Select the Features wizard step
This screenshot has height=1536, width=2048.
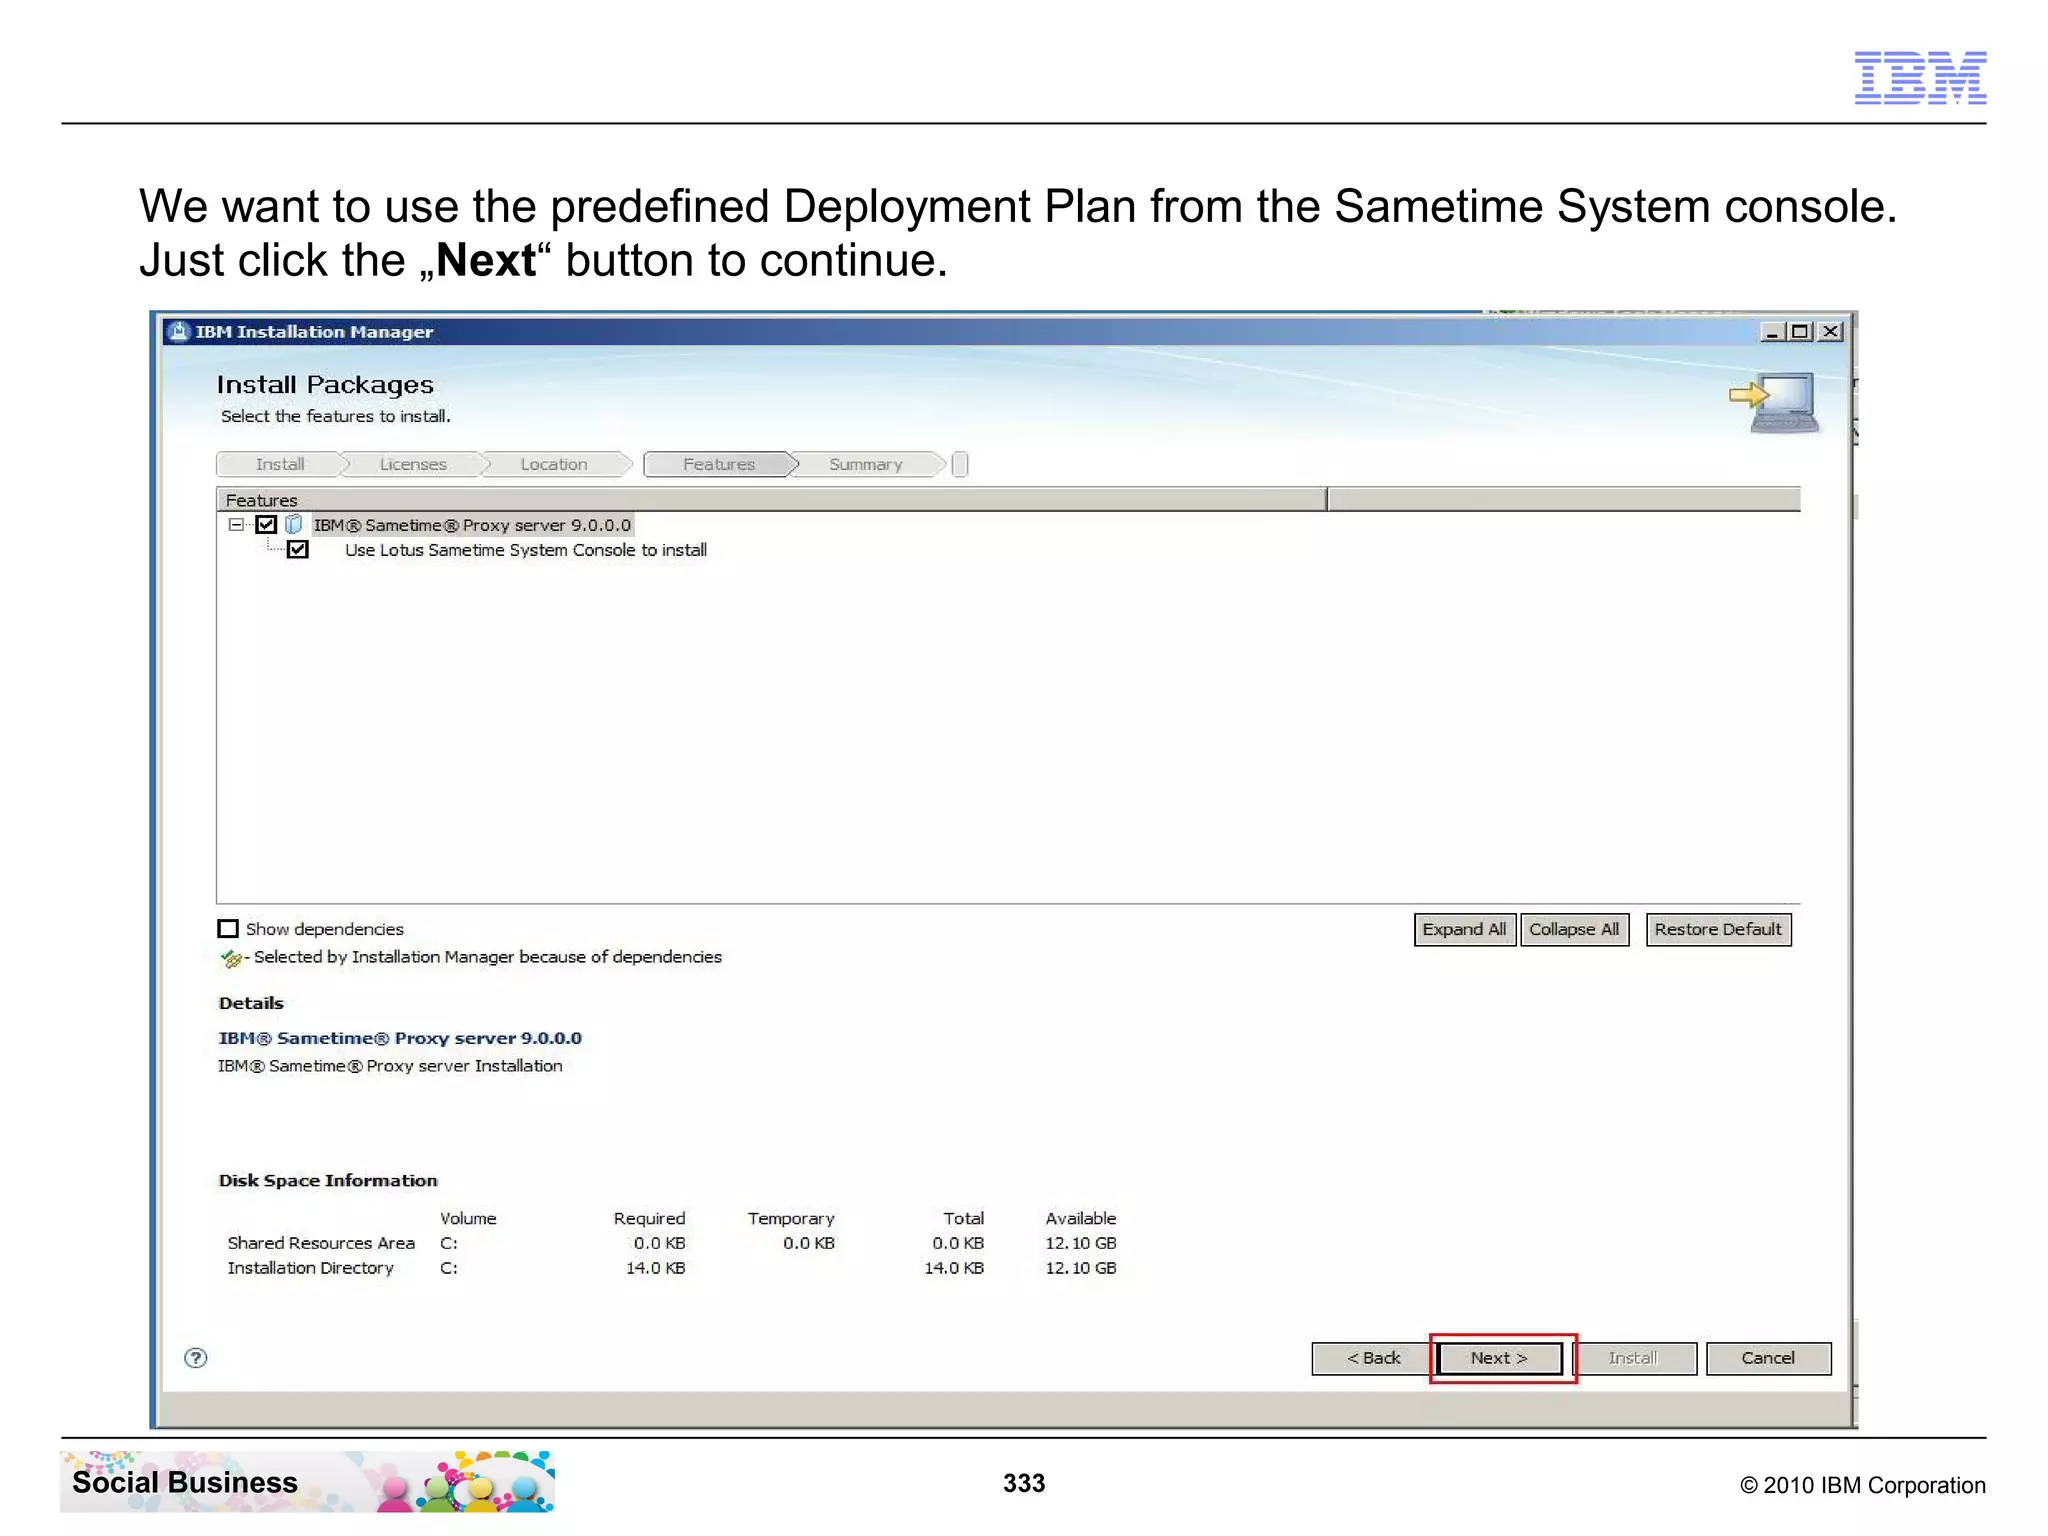click(719, 464)
